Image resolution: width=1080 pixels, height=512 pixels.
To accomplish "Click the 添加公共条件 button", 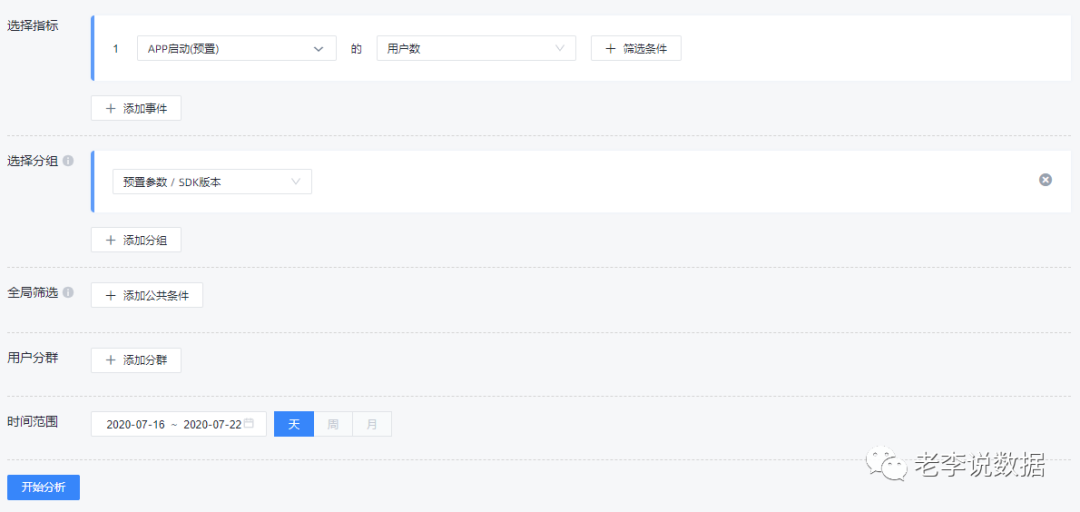I will pos(147,296).
